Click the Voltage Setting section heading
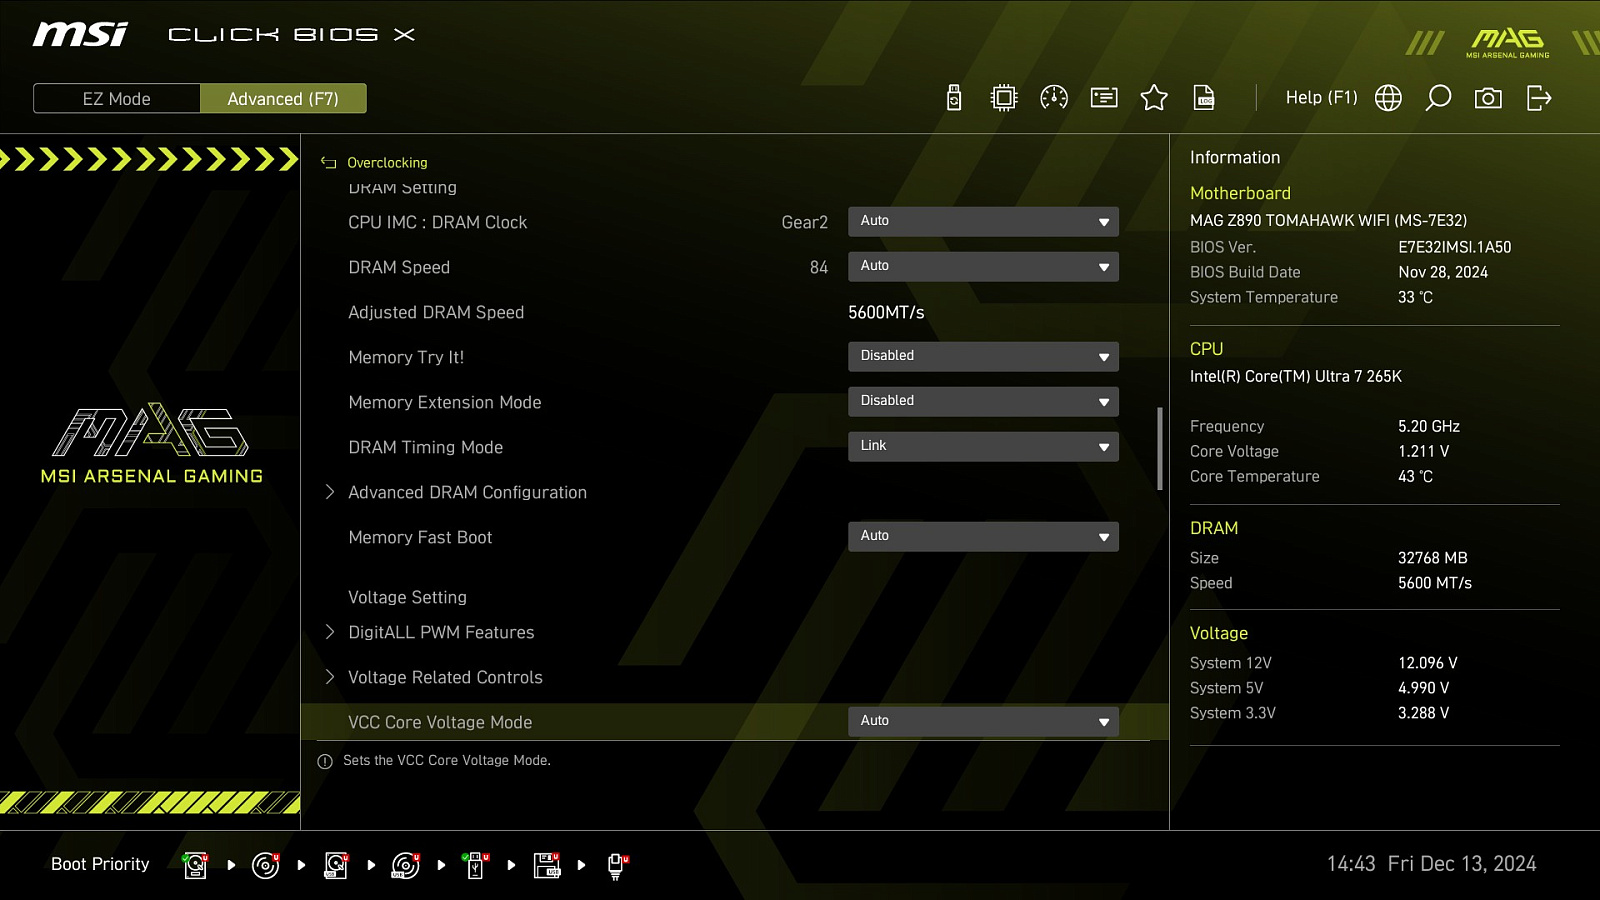This screenshot has height=900, width=1600. [x=407, y=597]
